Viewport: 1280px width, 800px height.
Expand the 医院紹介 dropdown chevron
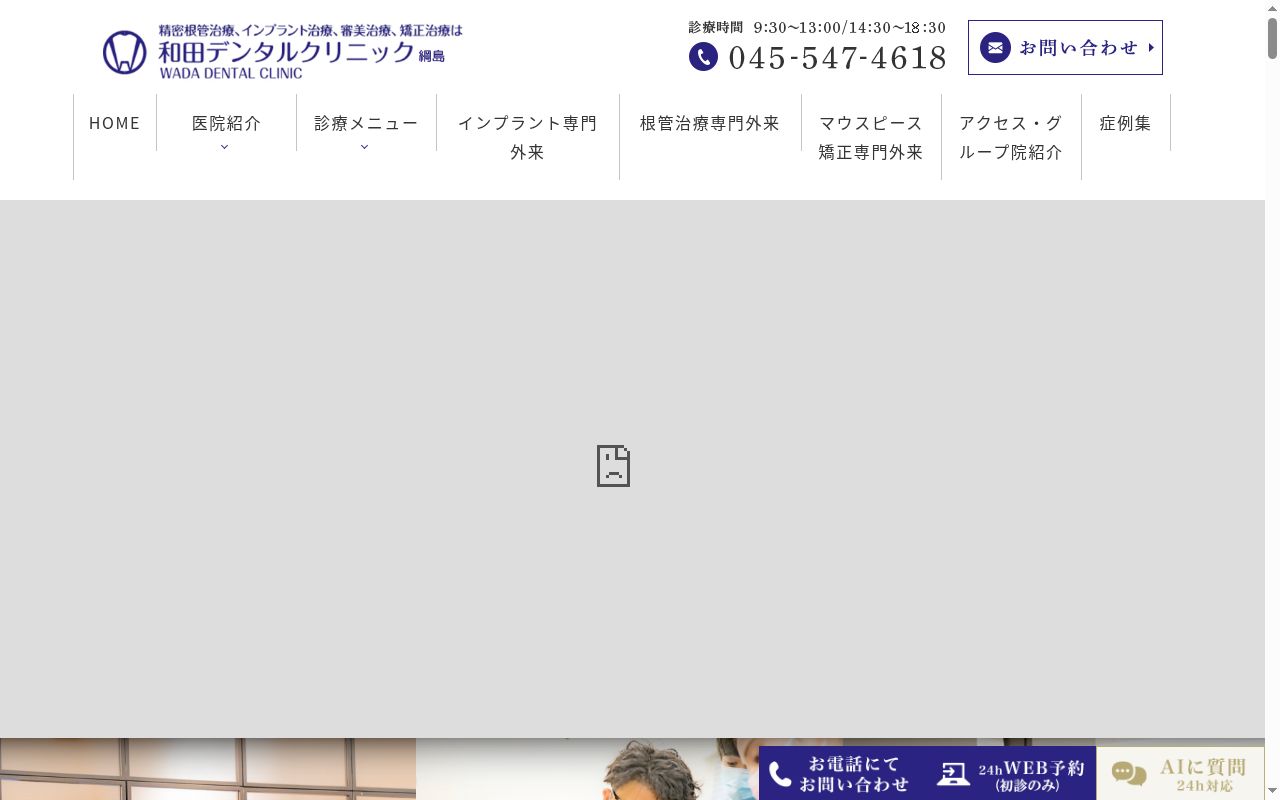pyautogui.click(x=225, y=147)
